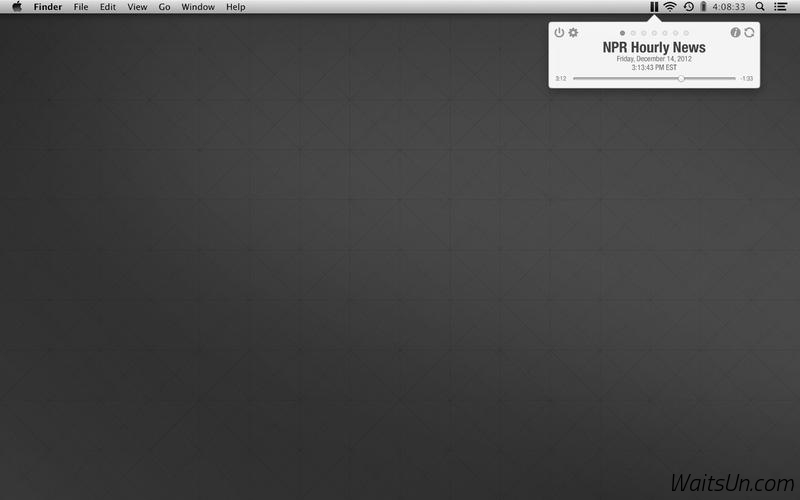This screenshot has width=800, height=500.
Task: Select the fifth page dot
Action: [x=665, y=33]
